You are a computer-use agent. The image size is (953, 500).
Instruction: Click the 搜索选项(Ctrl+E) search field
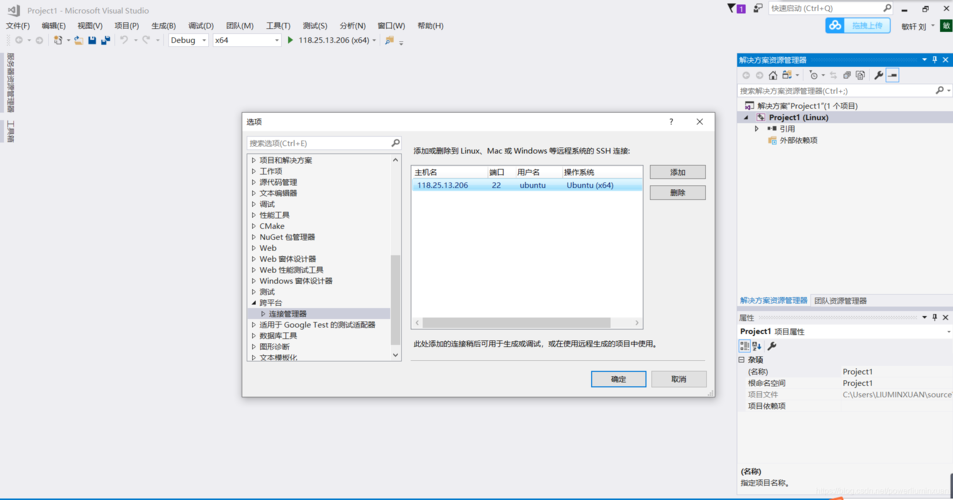[x=319, y=143]
